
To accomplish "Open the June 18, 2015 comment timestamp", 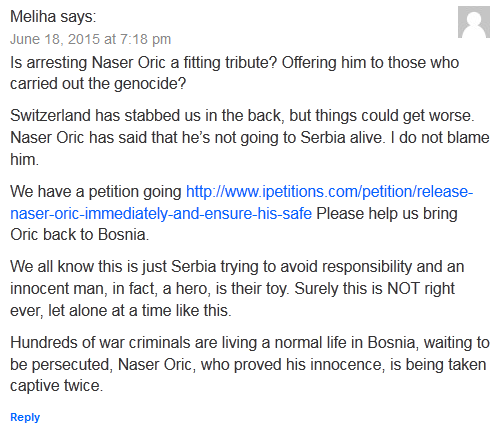I will [90, 39].
